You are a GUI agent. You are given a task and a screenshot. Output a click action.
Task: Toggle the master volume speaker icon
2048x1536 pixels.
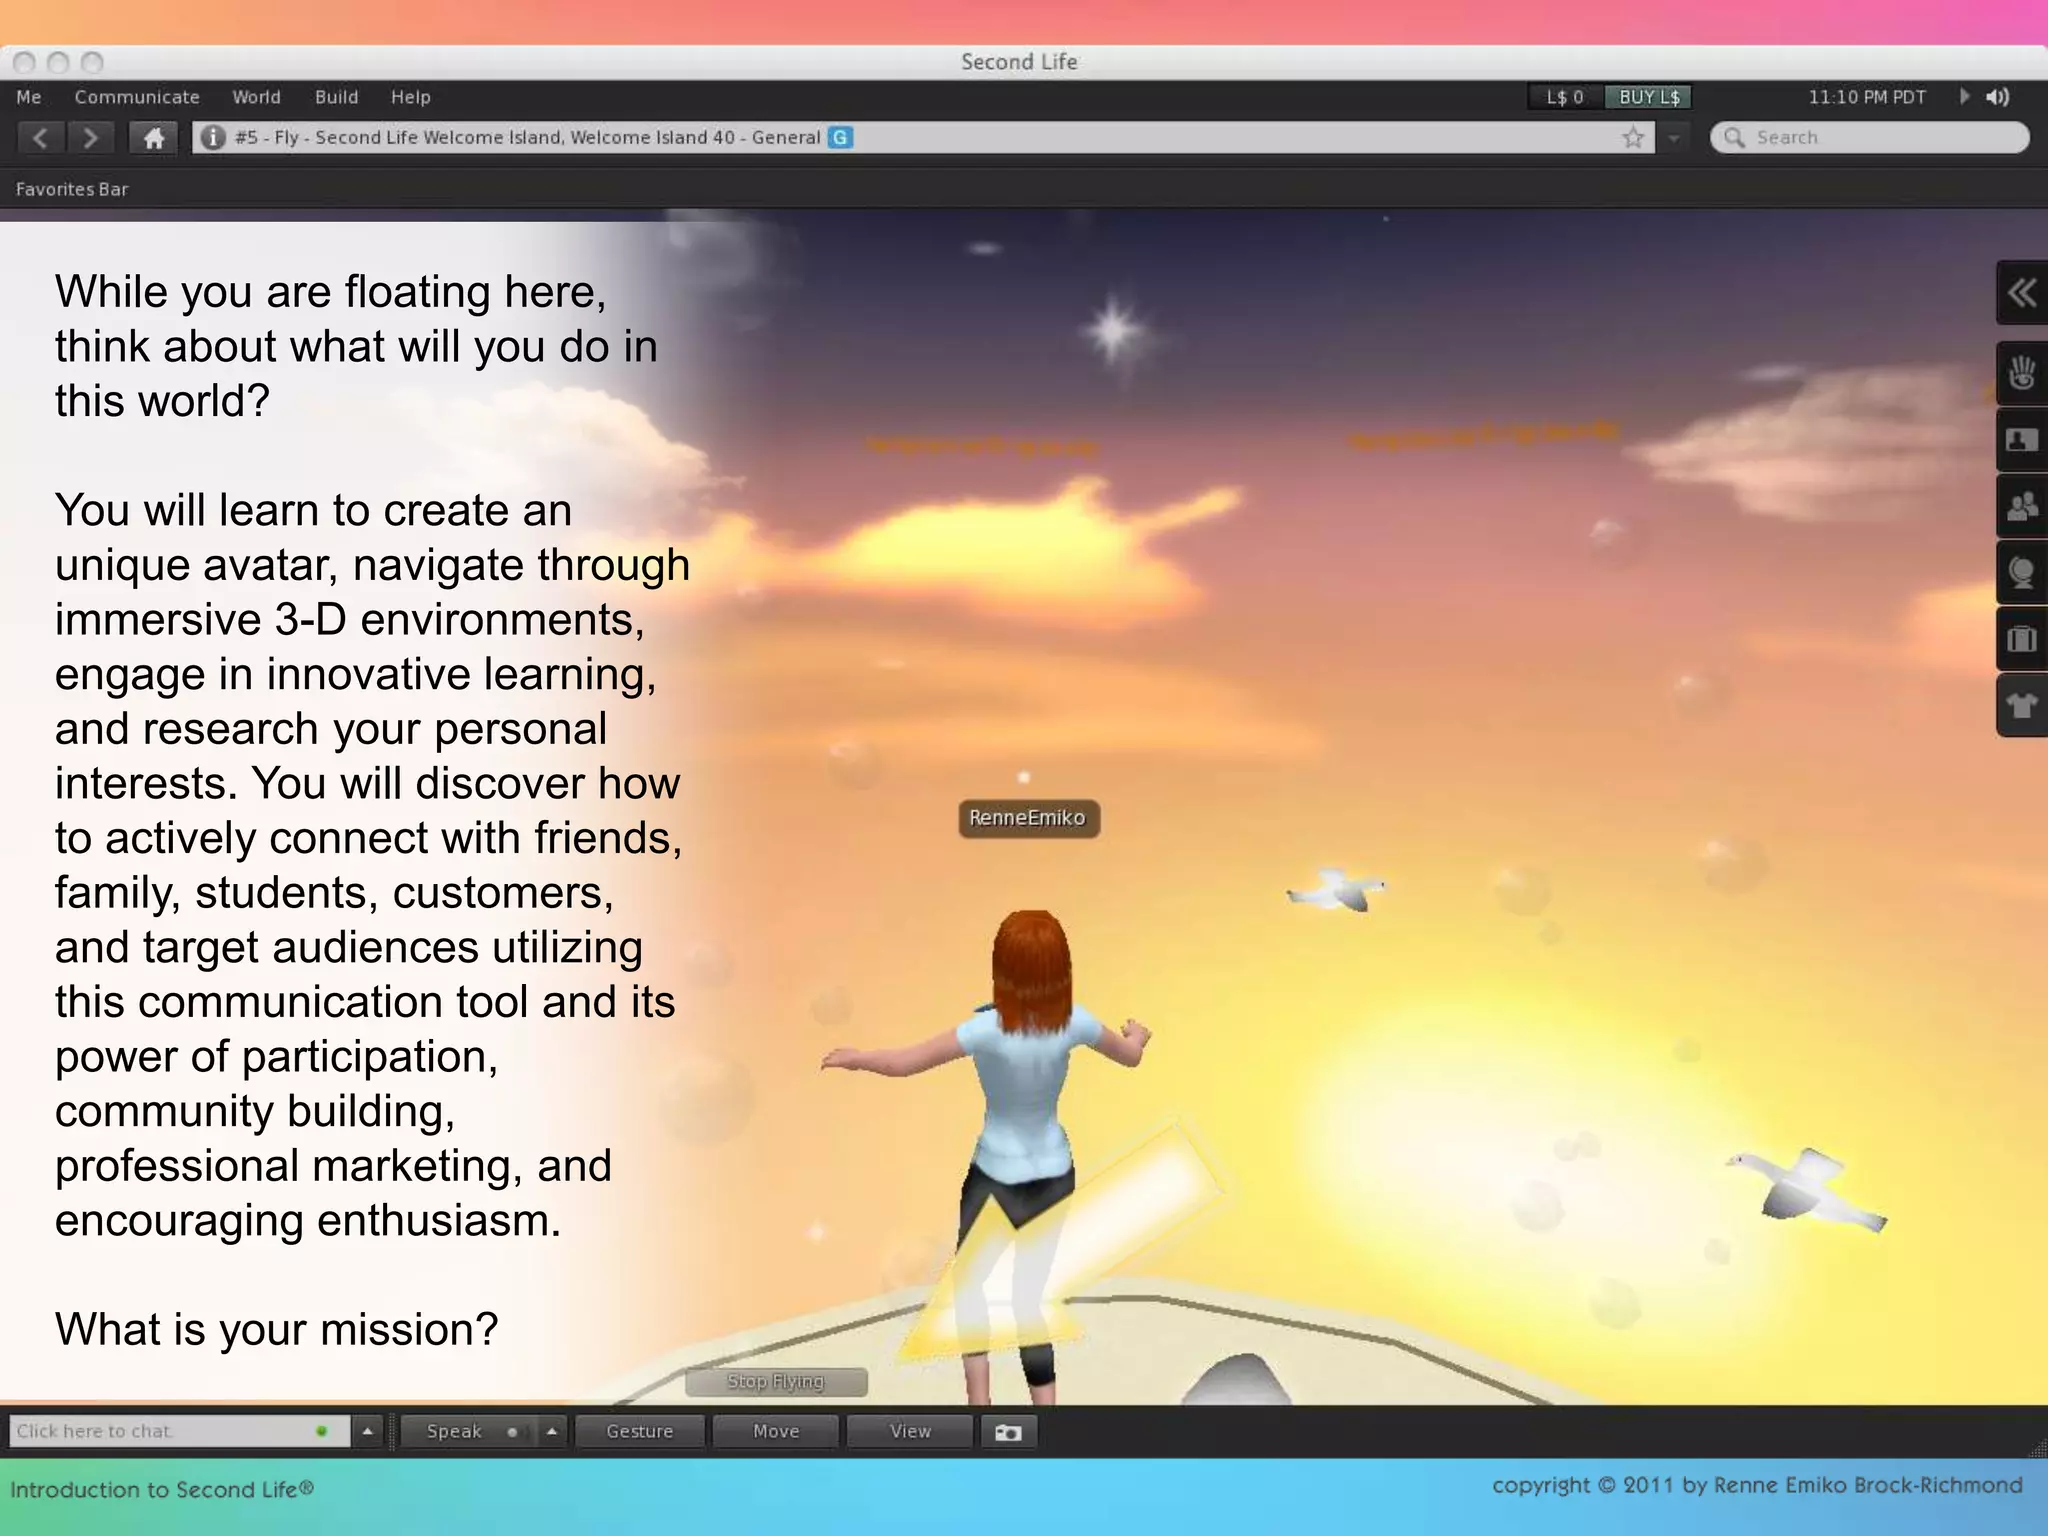tap(1998, 97)
